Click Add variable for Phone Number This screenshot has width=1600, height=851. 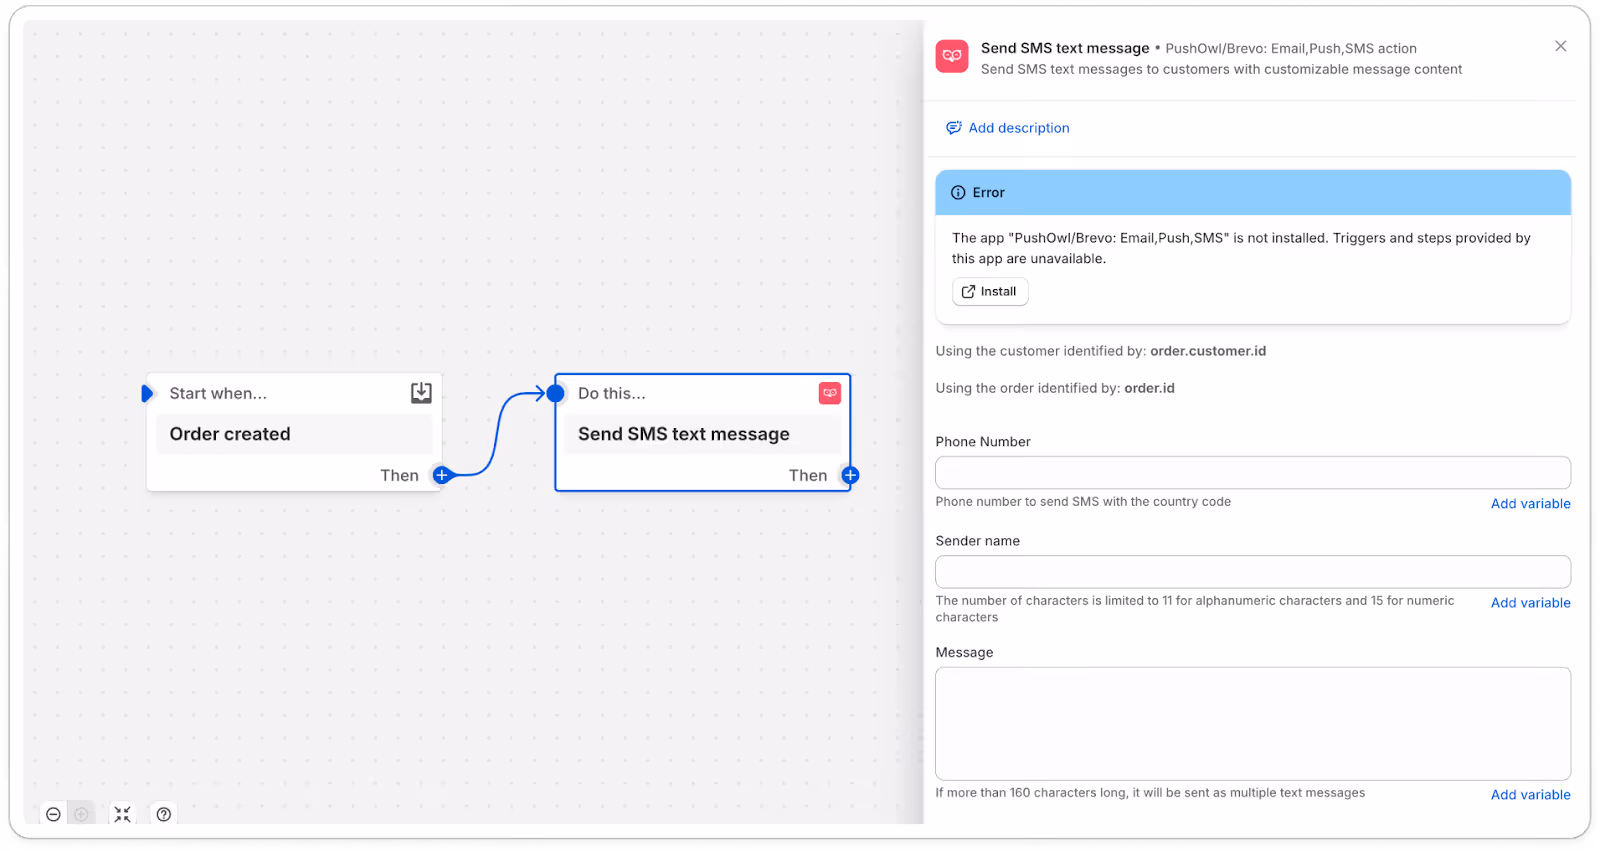point(1531,504)
